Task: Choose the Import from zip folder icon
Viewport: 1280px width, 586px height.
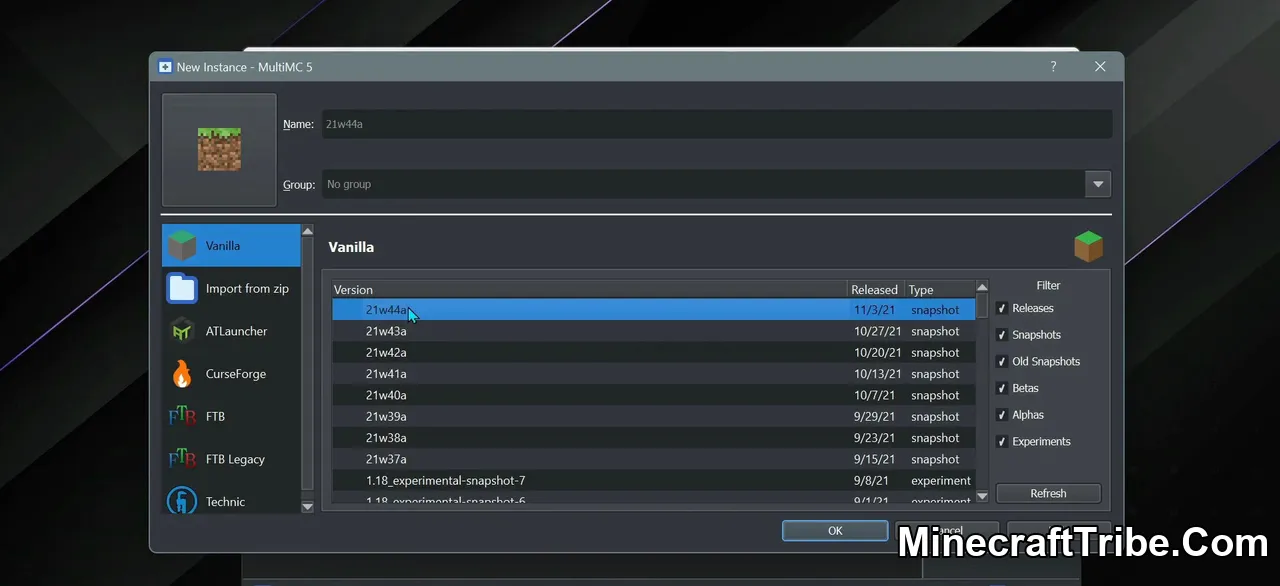Action: pos(181,288)
